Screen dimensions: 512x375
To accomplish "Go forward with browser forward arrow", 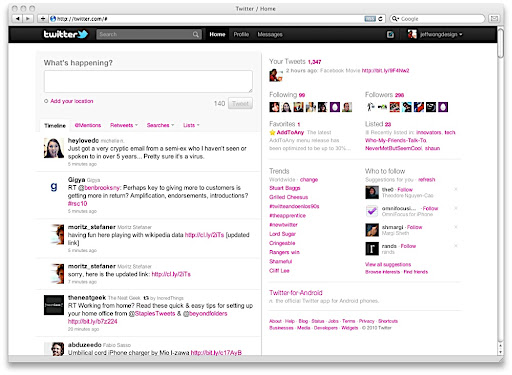I will 28,19.
